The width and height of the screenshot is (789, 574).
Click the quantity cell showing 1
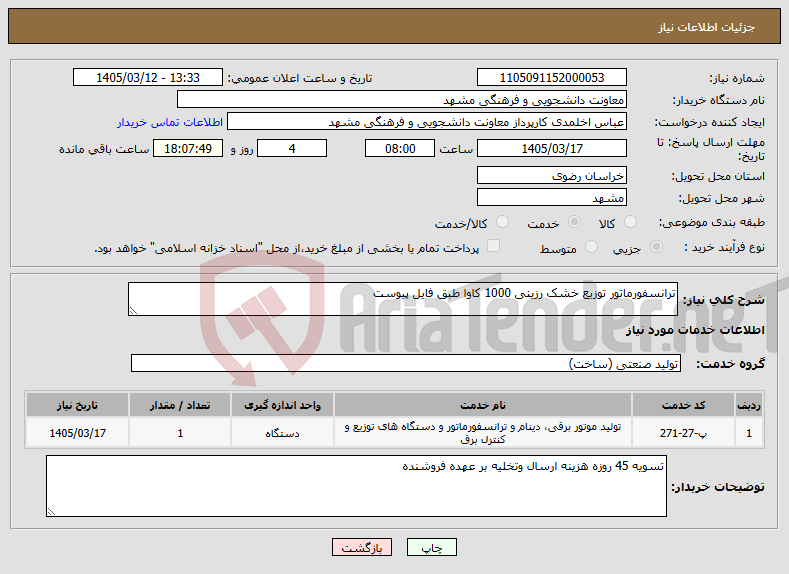pyautogui.click(x=180, y=433)
